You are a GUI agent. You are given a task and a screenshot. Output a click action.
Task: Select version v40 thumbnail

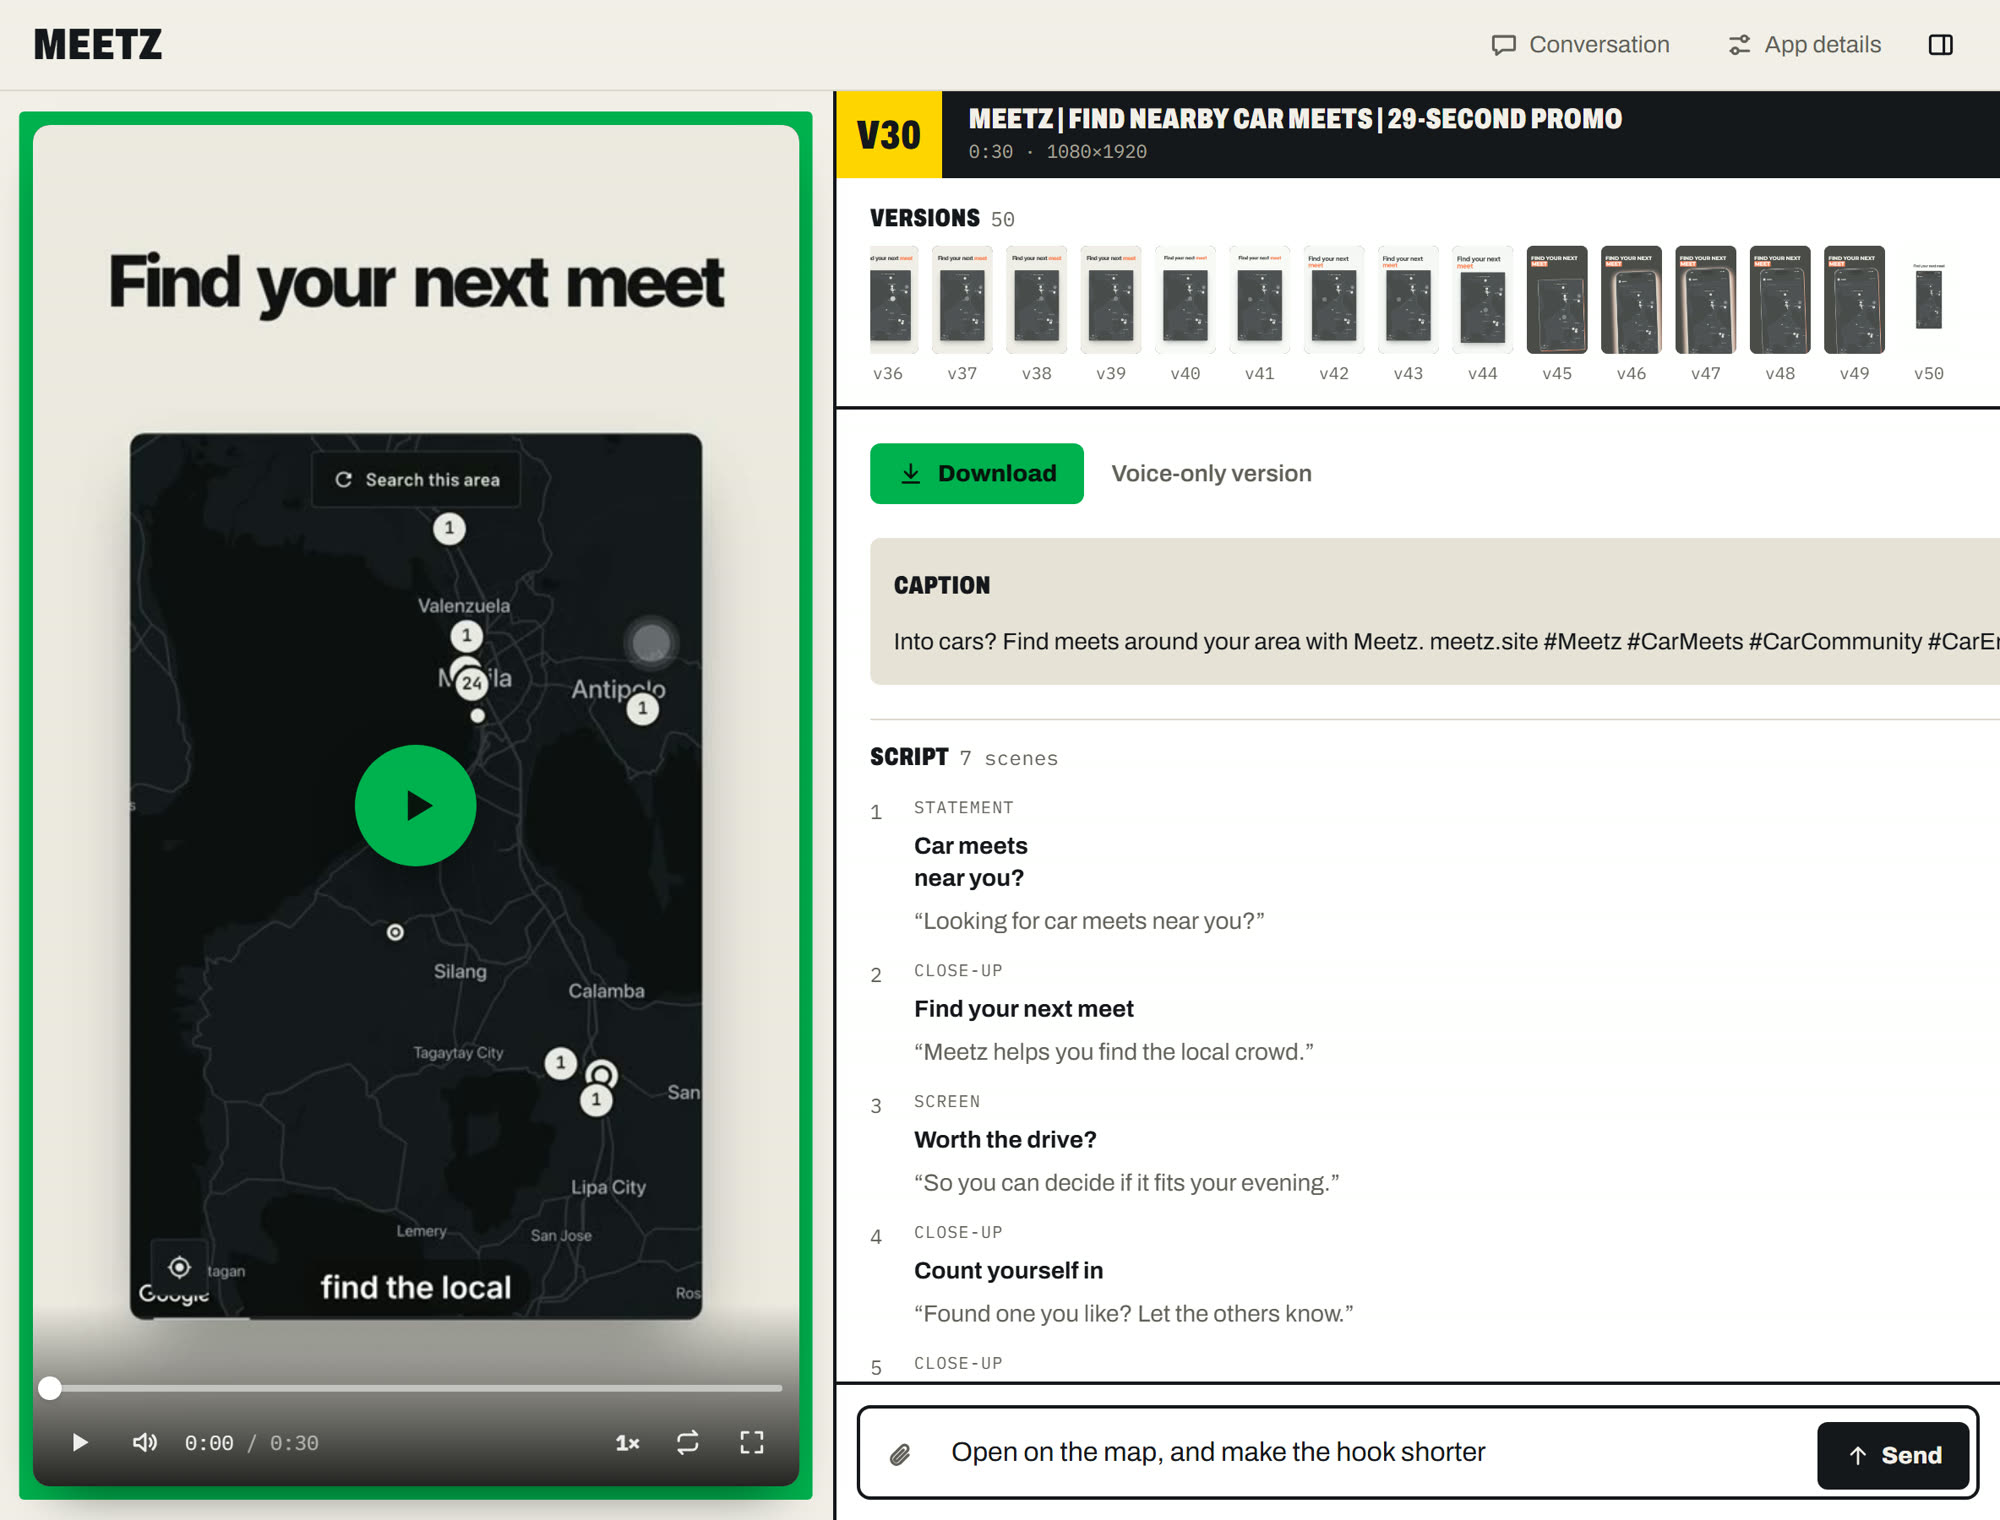(x=1185, y=300)
